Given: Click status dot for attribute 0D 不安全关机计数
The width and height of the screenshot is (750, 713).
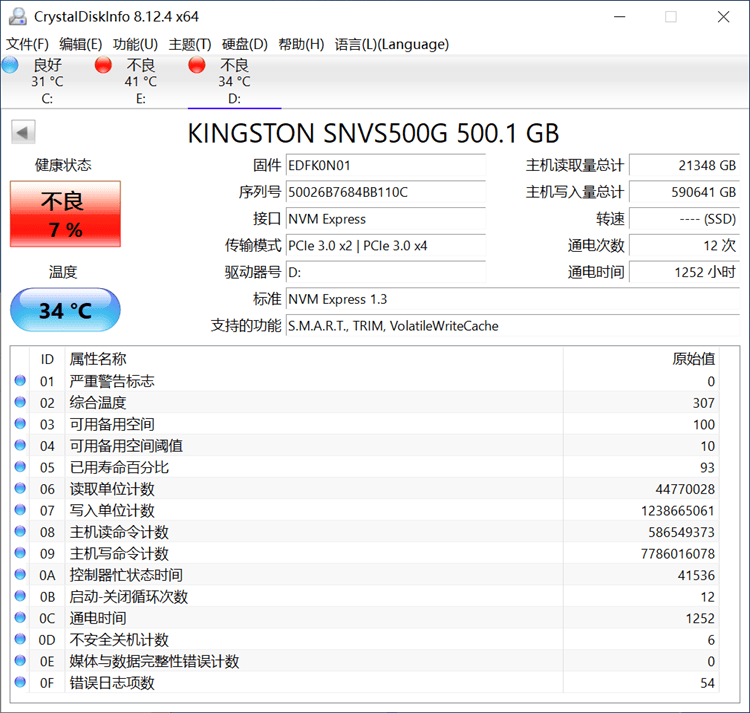Looking at the screenshot, I should click(x=20, y=639).
